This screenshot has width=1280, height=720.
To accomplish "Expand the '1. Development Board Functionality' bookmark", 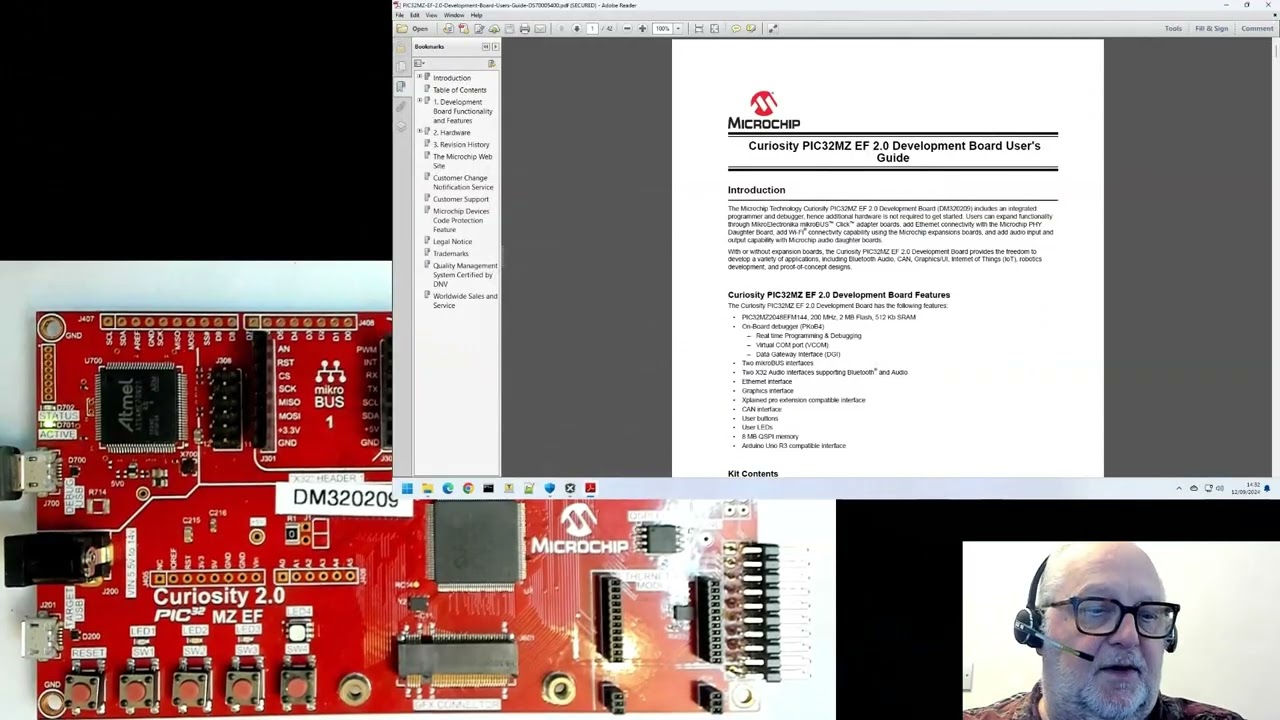I will coord(419,101).
